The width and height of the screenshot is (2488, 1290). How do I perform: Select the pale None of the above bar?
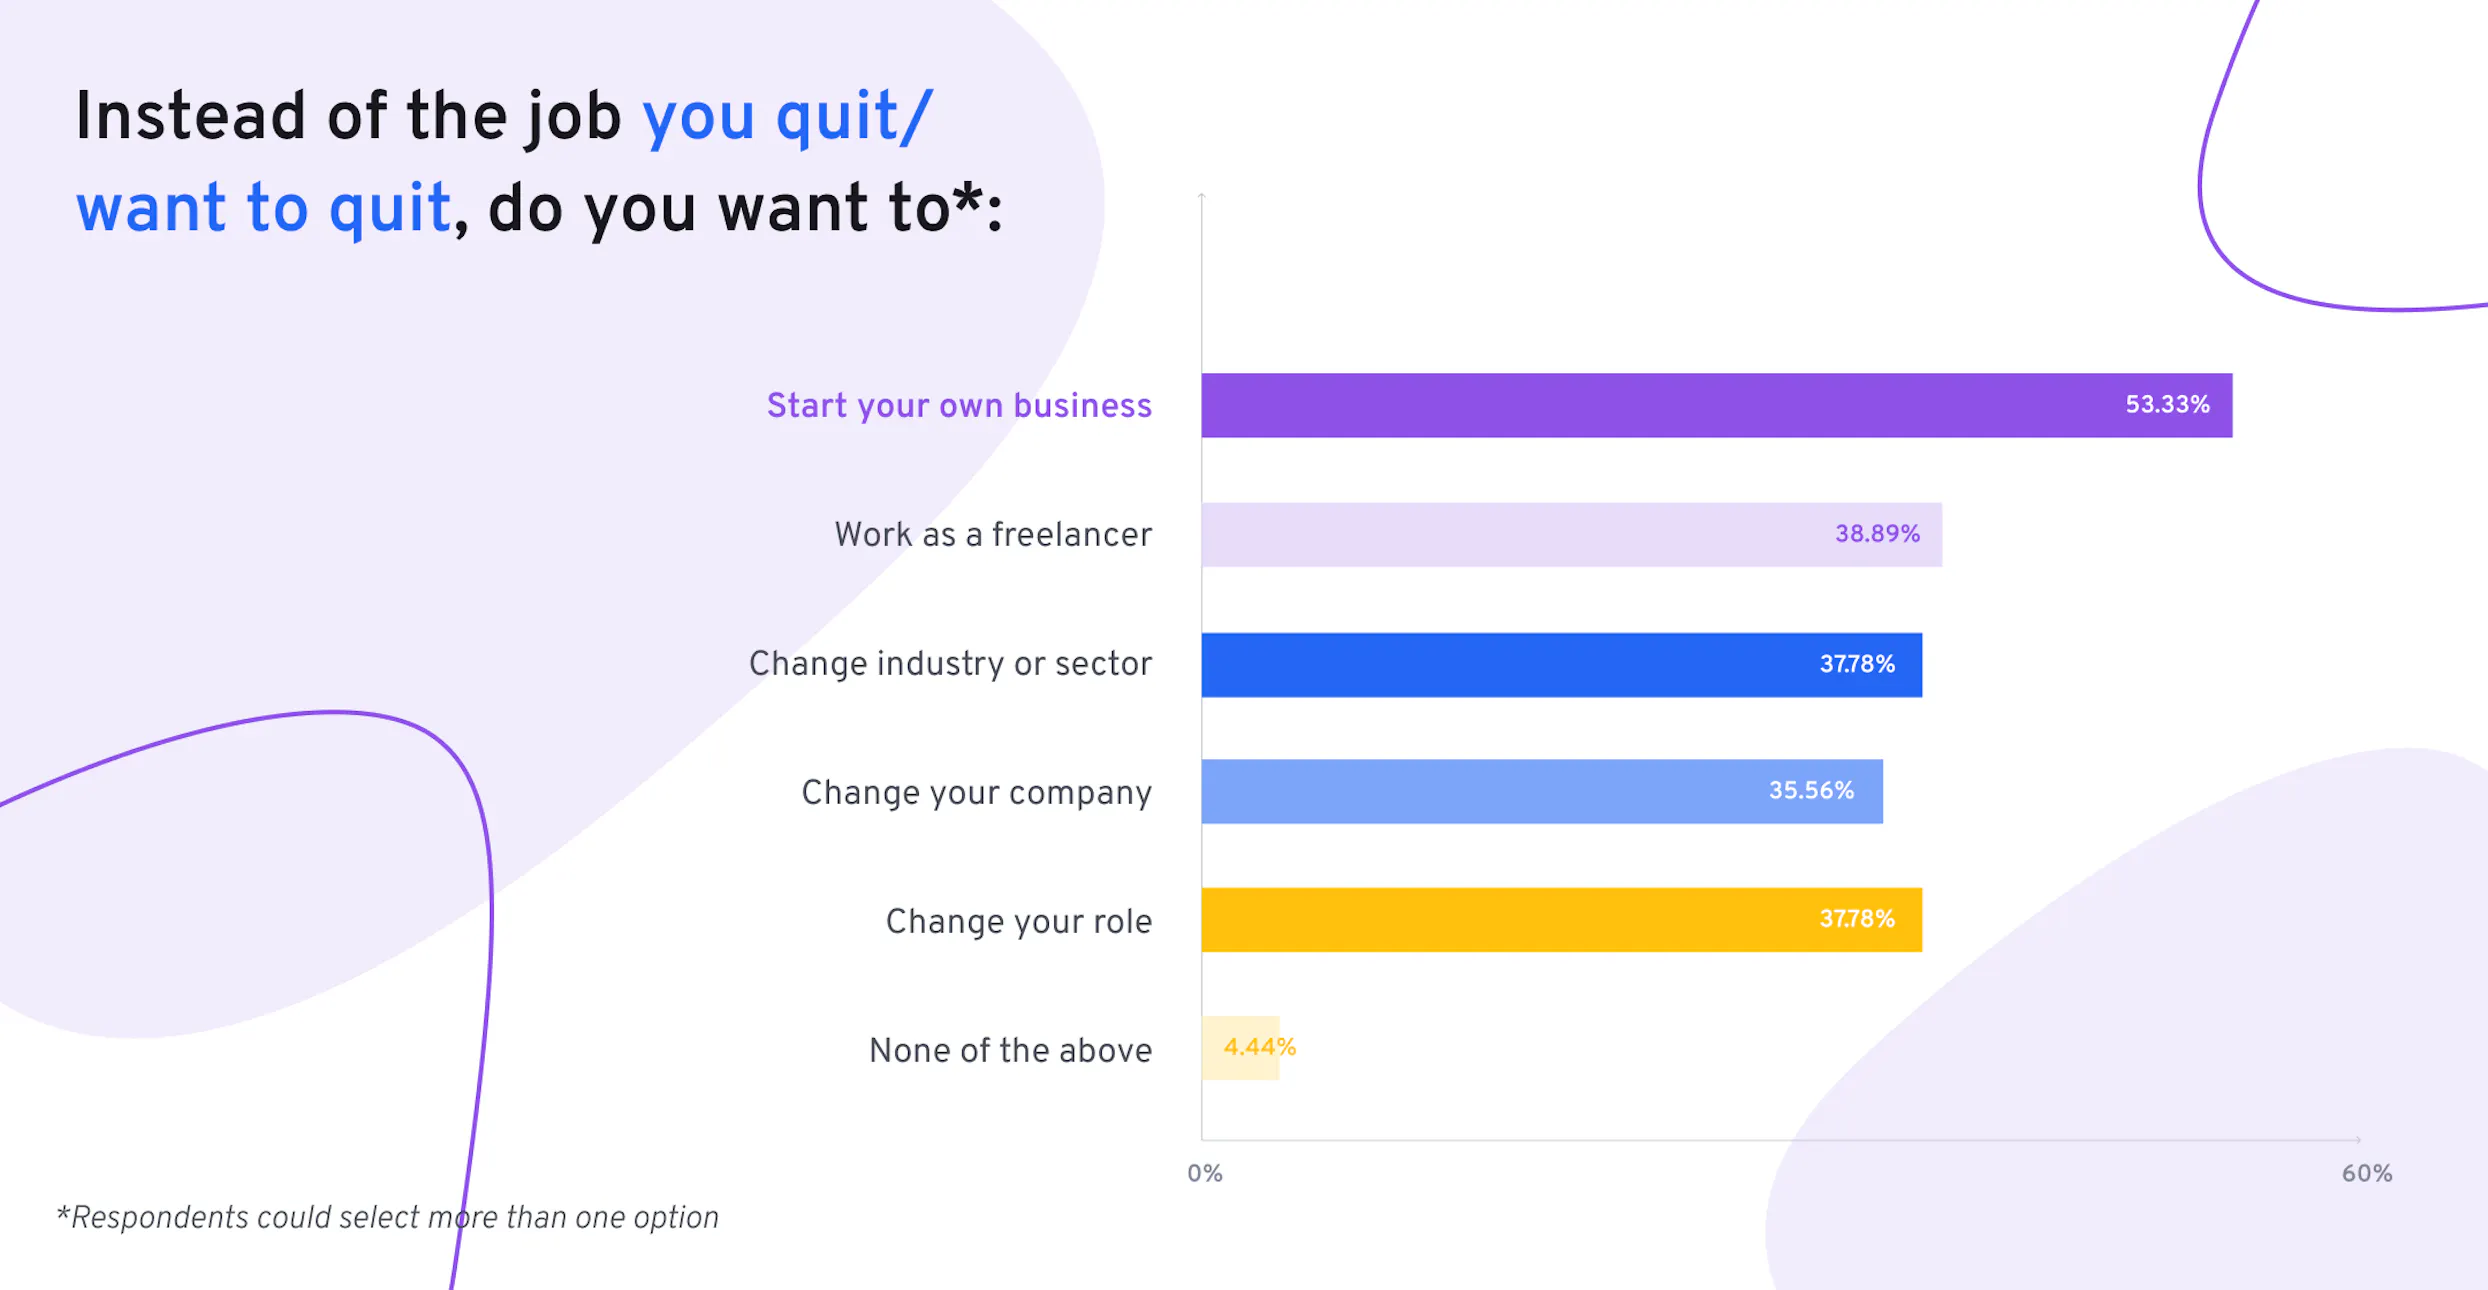pyautogui.click(x=1240, y=1047)
